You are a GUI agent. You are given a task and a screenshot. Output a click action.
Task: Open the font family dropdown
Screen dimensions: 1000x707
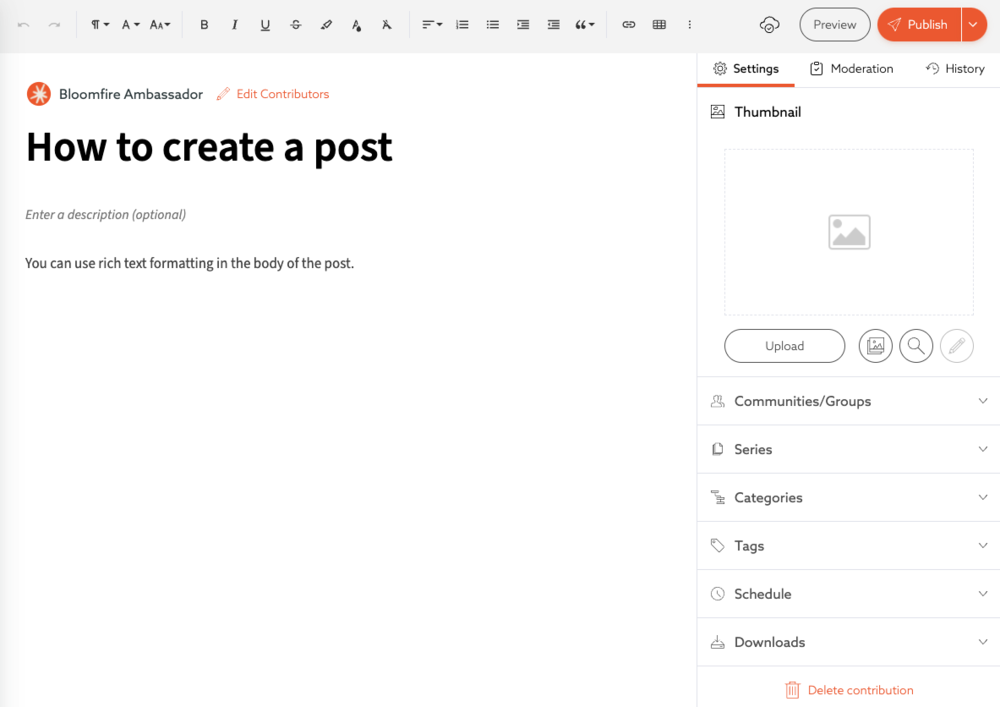click(x=130, y=25)
